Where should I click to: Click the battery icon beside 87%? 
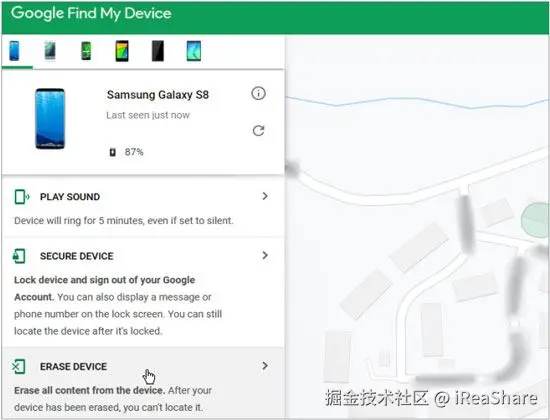(112, 152)
